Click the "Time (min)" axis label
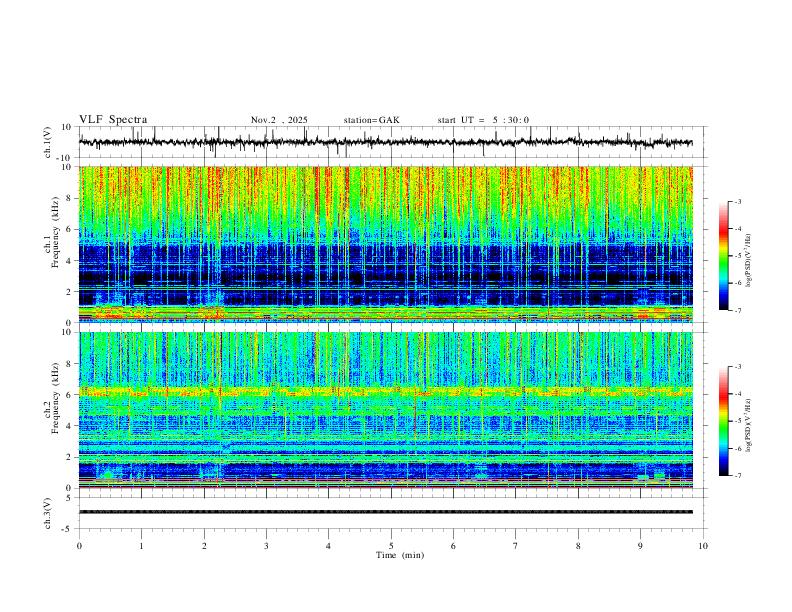The height and width of the screenshot is (612, 792). coord(400,555)
